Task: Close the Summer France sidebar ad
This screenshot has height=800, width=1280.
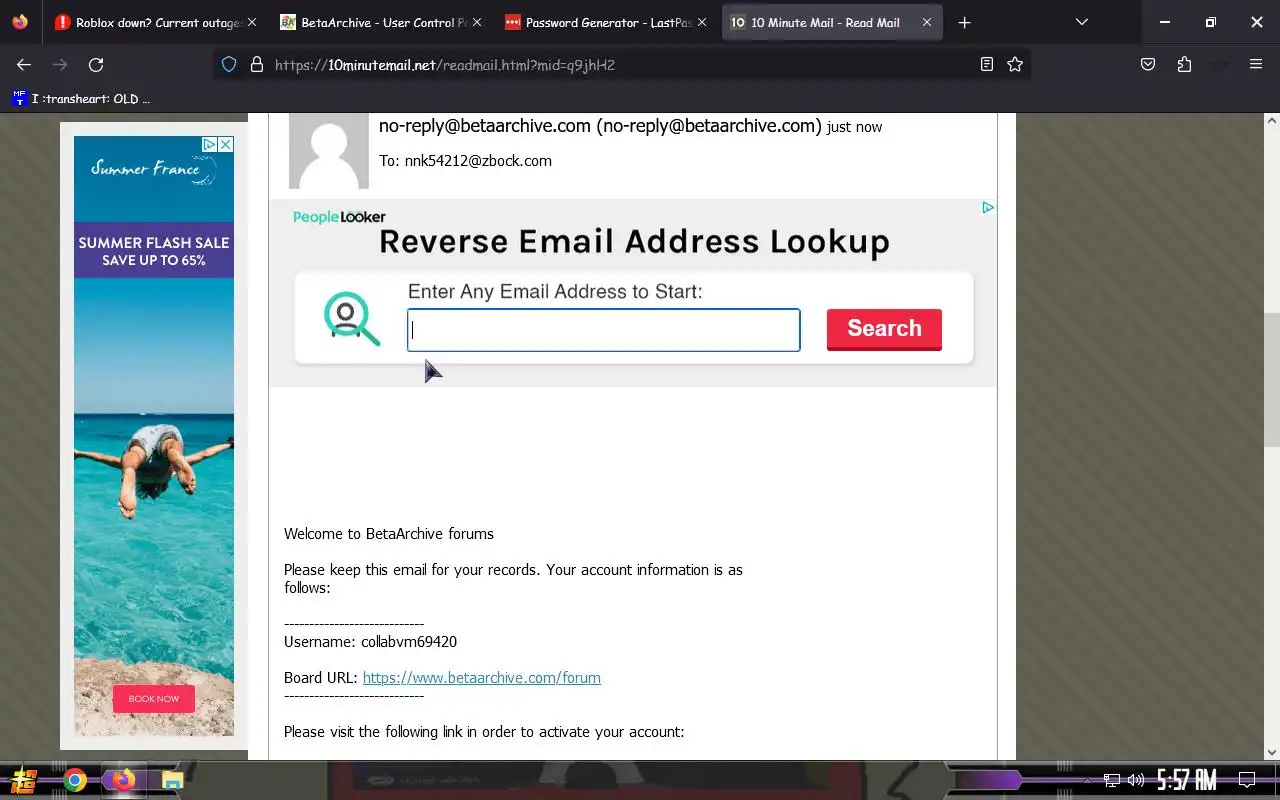Action: click(x=226, y=144)
